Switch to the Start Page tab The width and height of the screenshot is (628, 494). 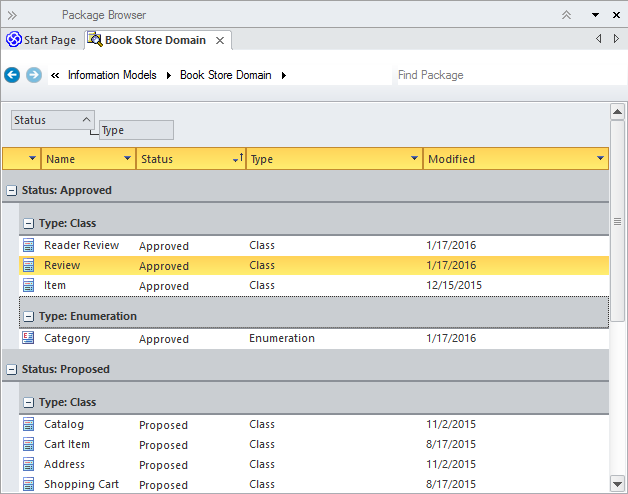point(41,40)
